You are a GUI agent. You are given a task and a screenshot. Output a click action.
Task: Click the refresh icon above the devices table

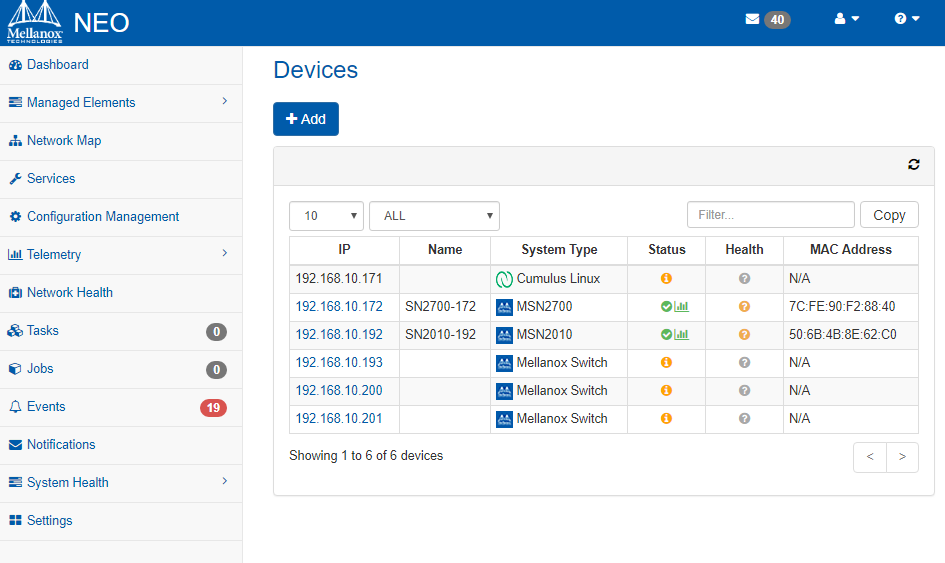click(x=914, y=165)
